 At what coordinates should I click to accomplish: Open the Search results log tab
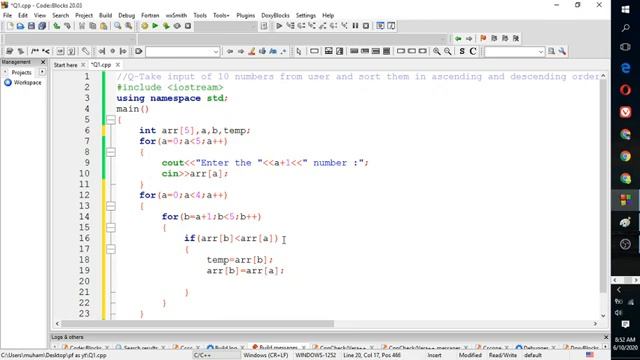coord(140,347)
